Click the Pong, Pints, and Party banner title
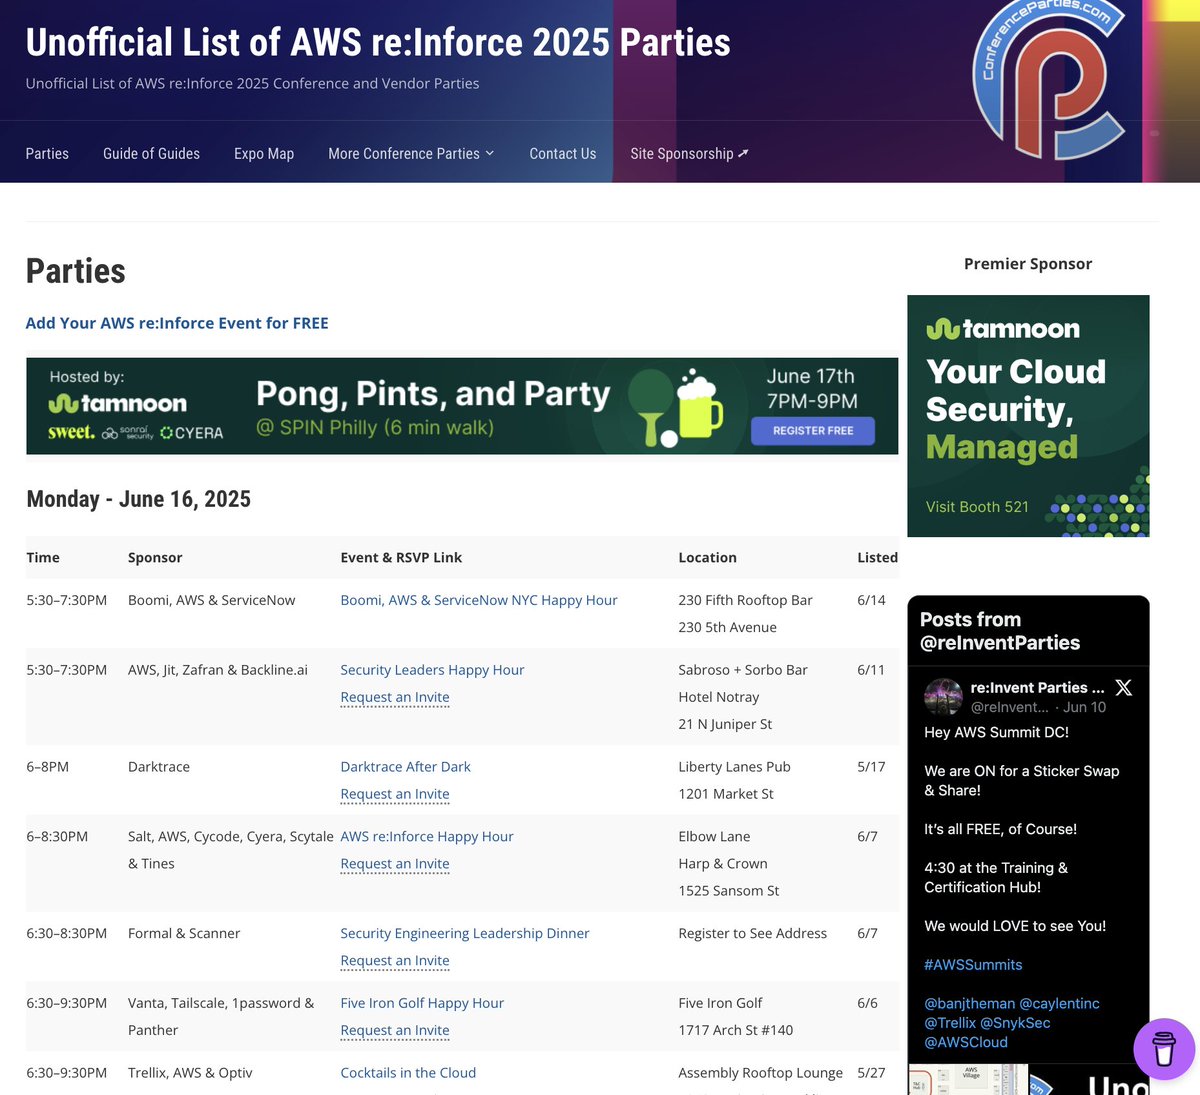The image size is (1200, 1095). [x=433, y=394]
